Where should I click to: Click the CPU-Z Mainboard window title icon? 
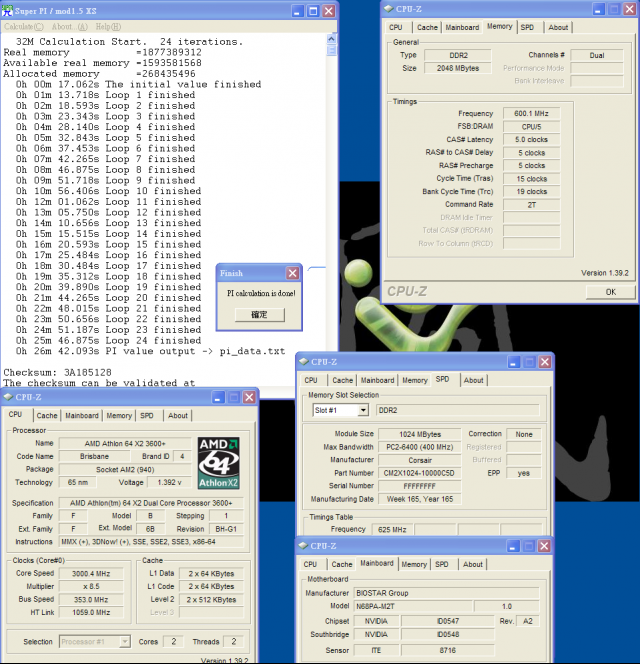pyautogui.click(x=303, y=545)
